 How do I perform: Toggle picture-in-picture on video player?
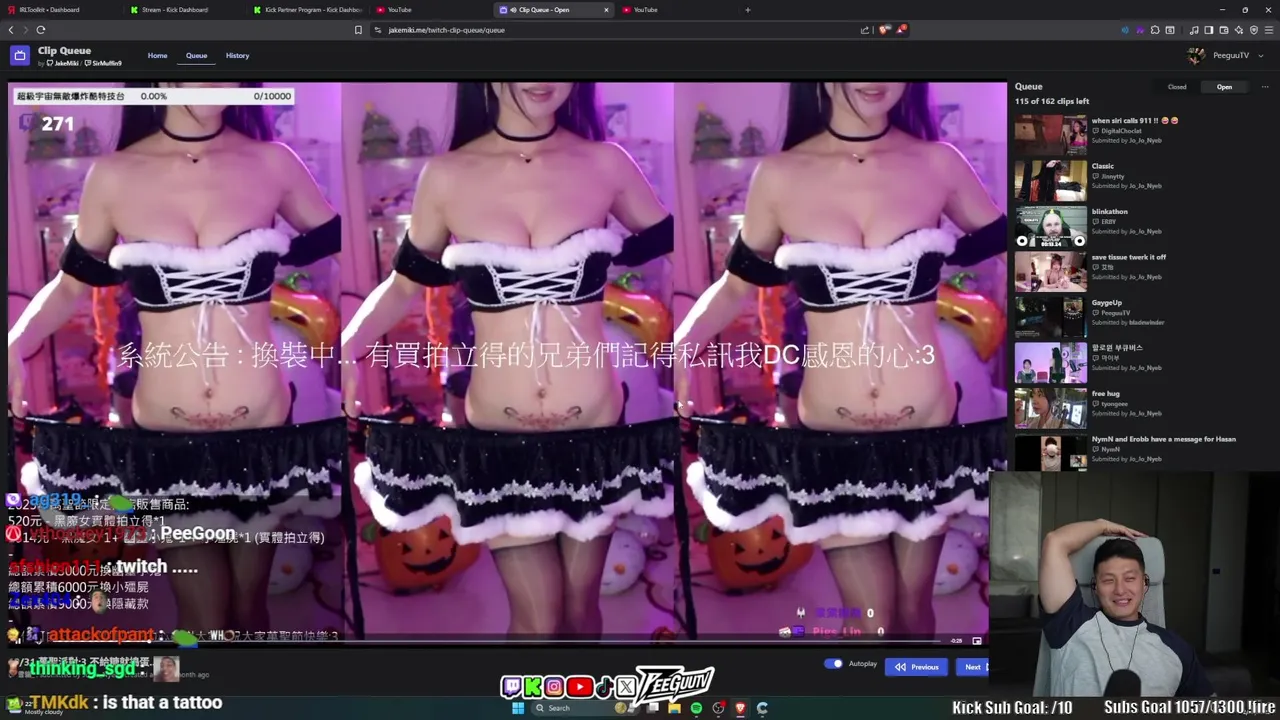(x=977, y=641)
